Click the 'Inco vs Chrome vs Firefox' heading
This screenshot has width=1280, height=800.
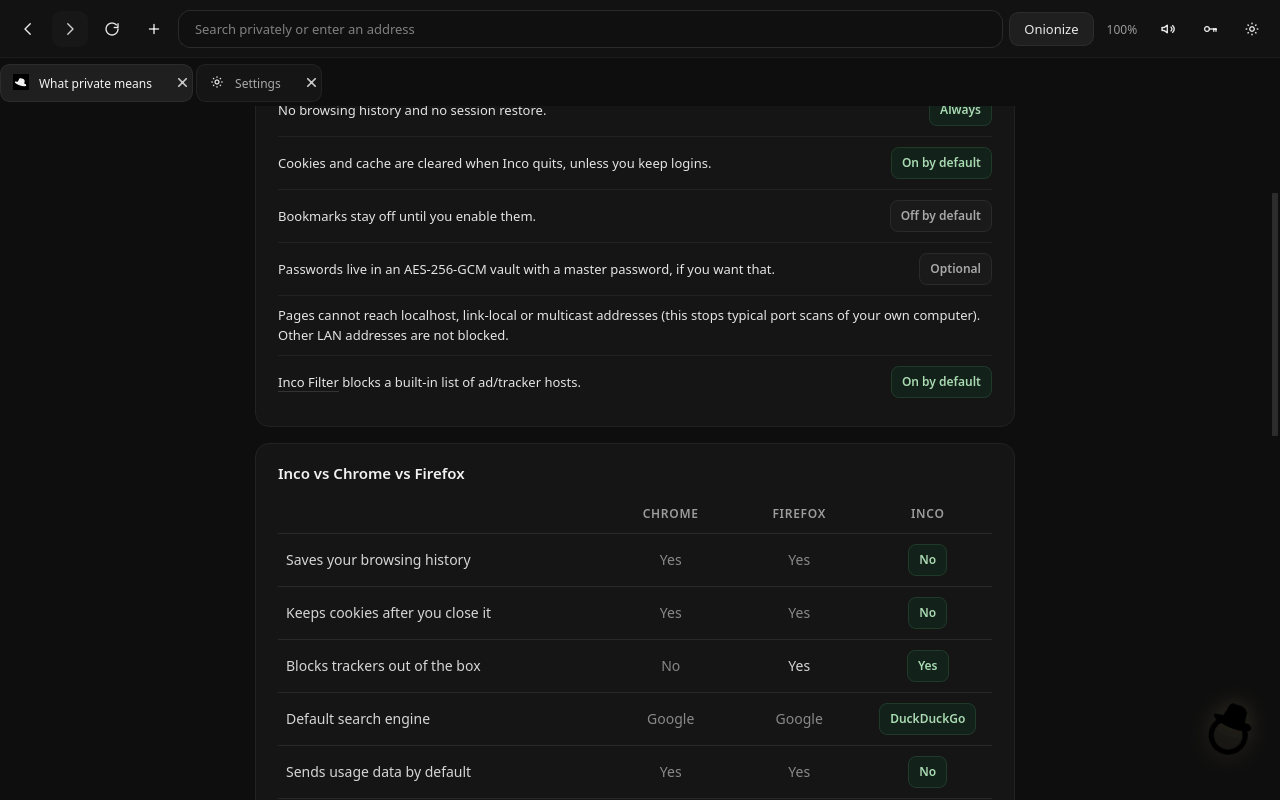[x=371, y=474]
